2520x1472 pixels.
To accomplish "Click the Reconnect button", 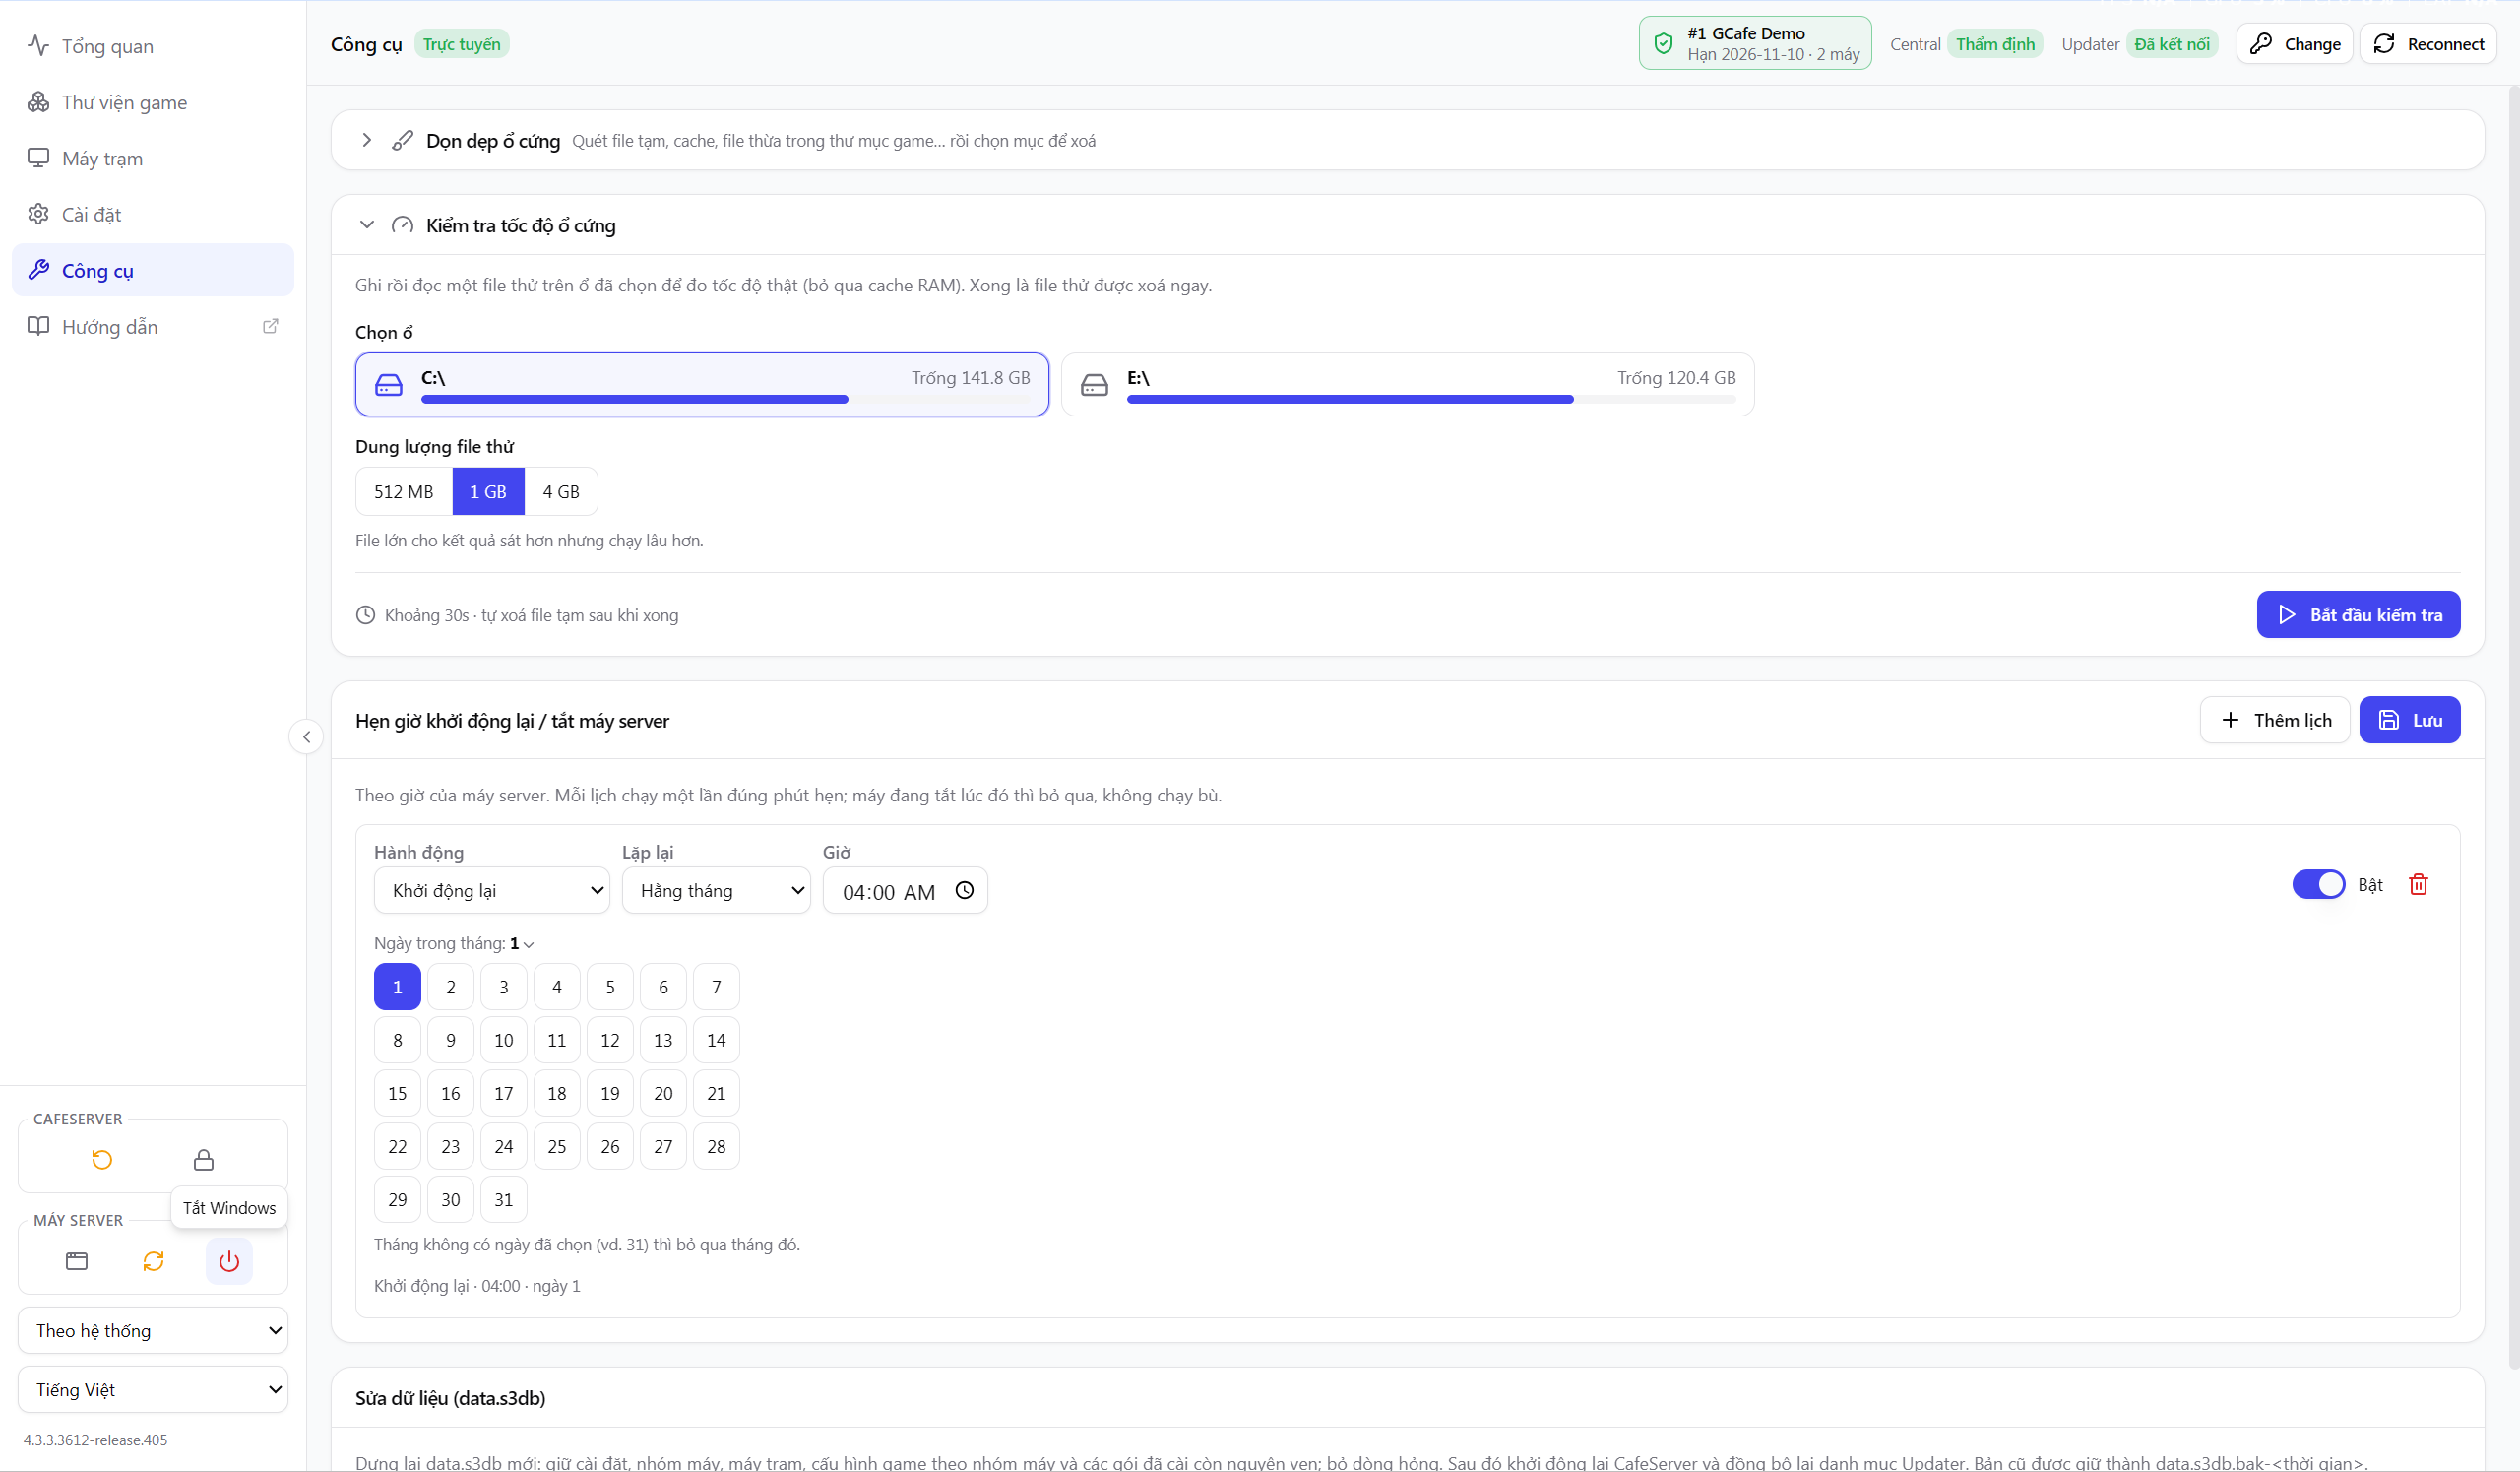I will pos(2428,43).
